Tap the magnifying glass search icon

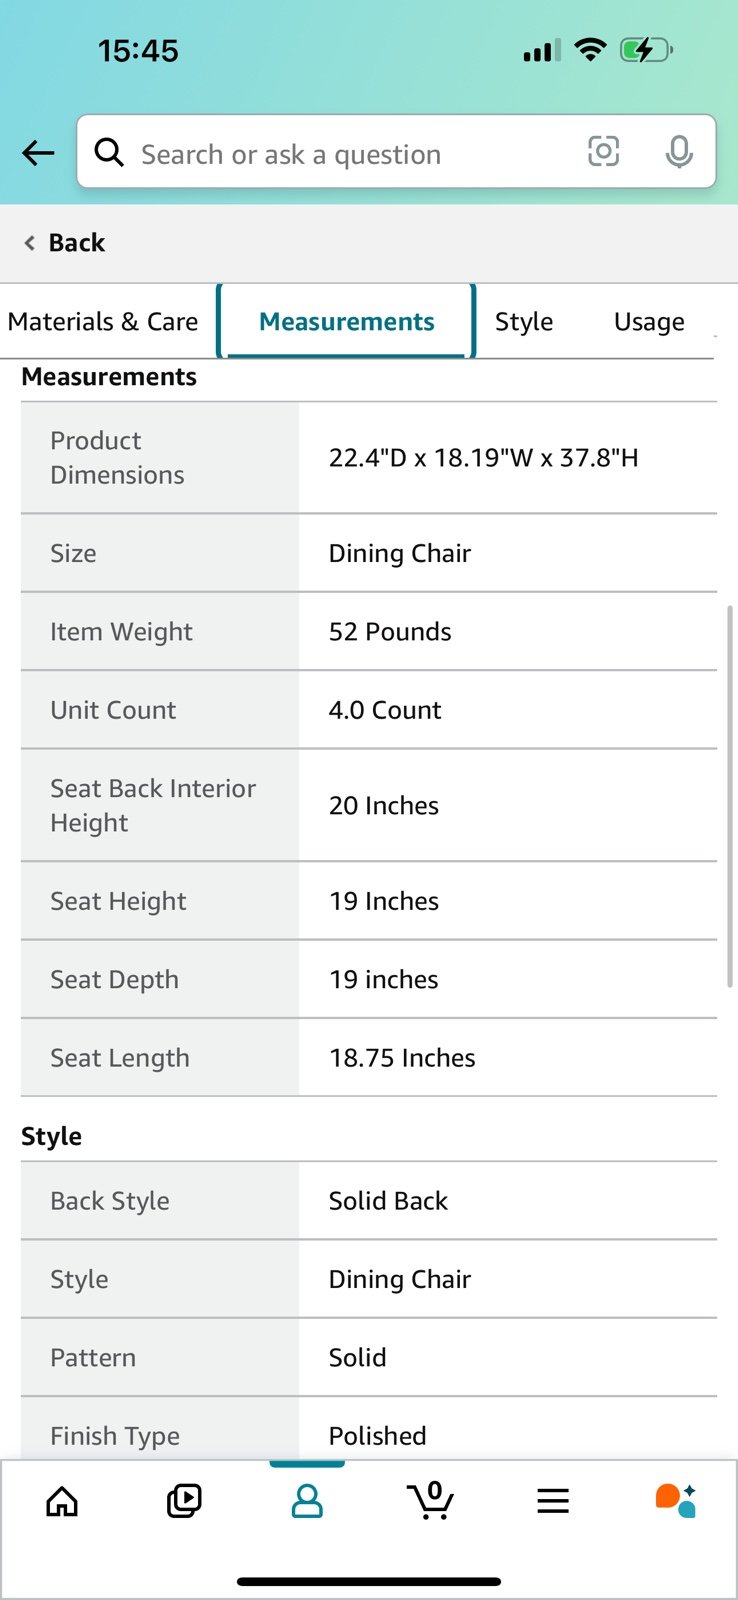(109, 152)
